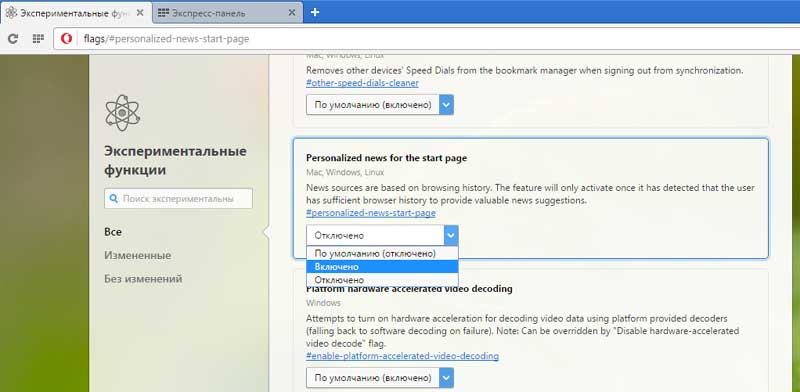Show Все experiments in sidebar
Viewport: 800px width, 392px height.
[113, 232]
